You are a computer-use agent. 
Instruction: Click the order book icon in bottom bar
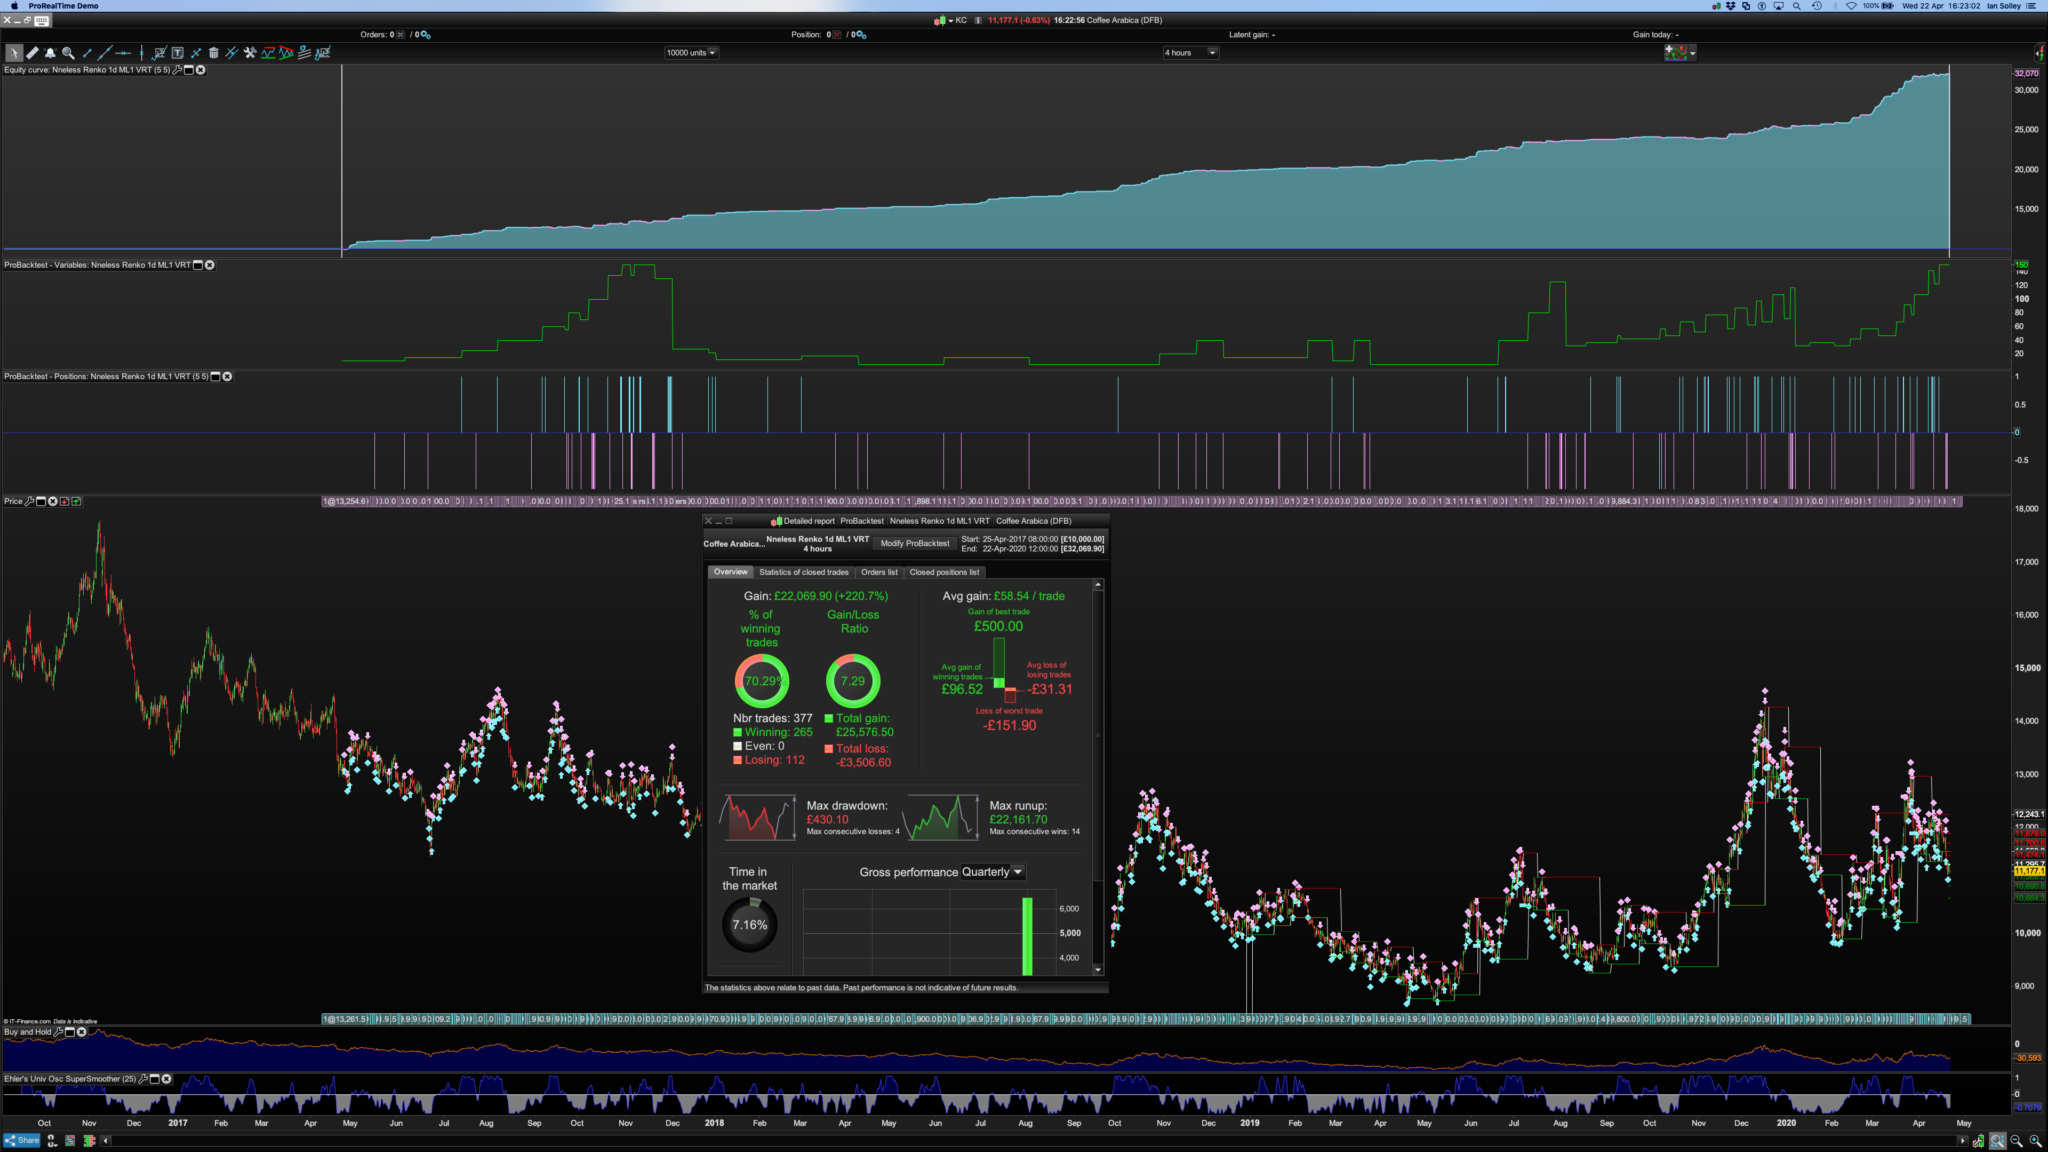(x=89, y=1140)
